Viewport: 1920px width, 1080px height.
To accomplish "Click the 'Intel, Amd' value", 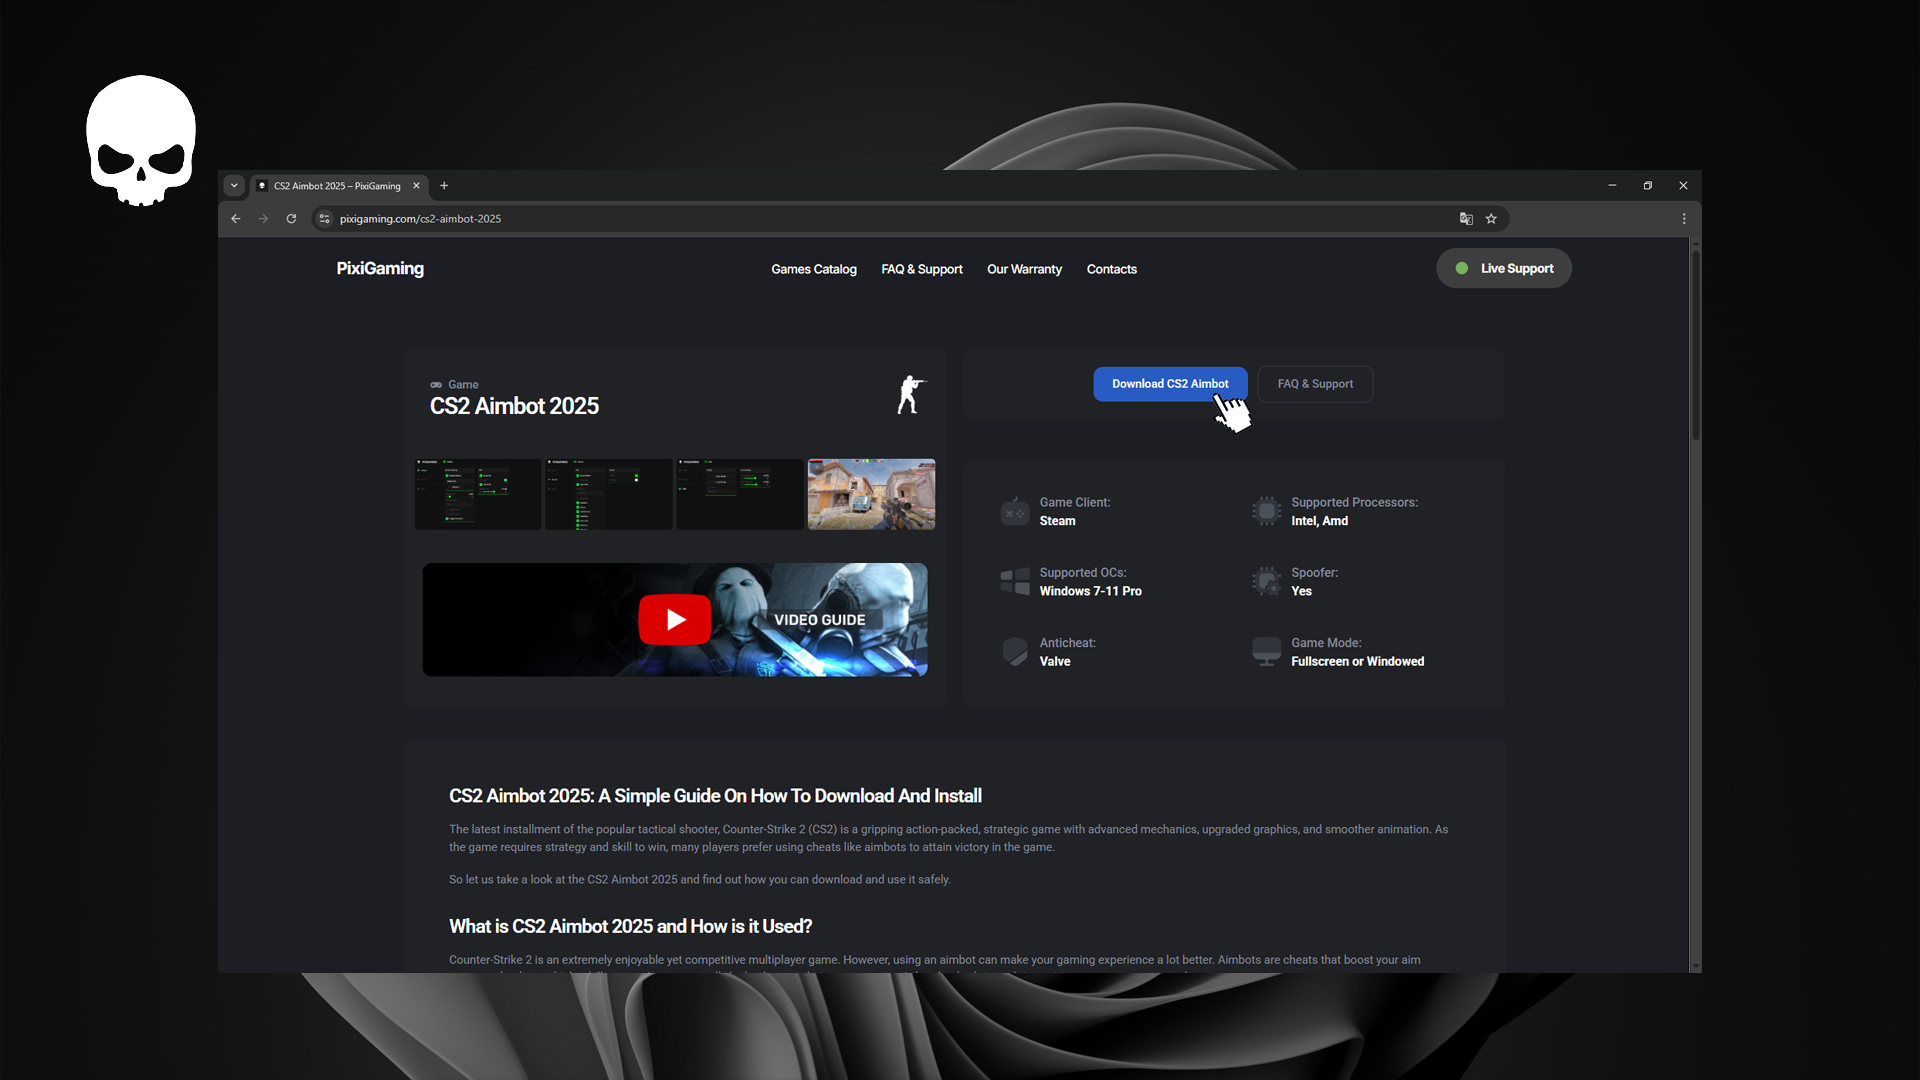I will pos(1319,521).
